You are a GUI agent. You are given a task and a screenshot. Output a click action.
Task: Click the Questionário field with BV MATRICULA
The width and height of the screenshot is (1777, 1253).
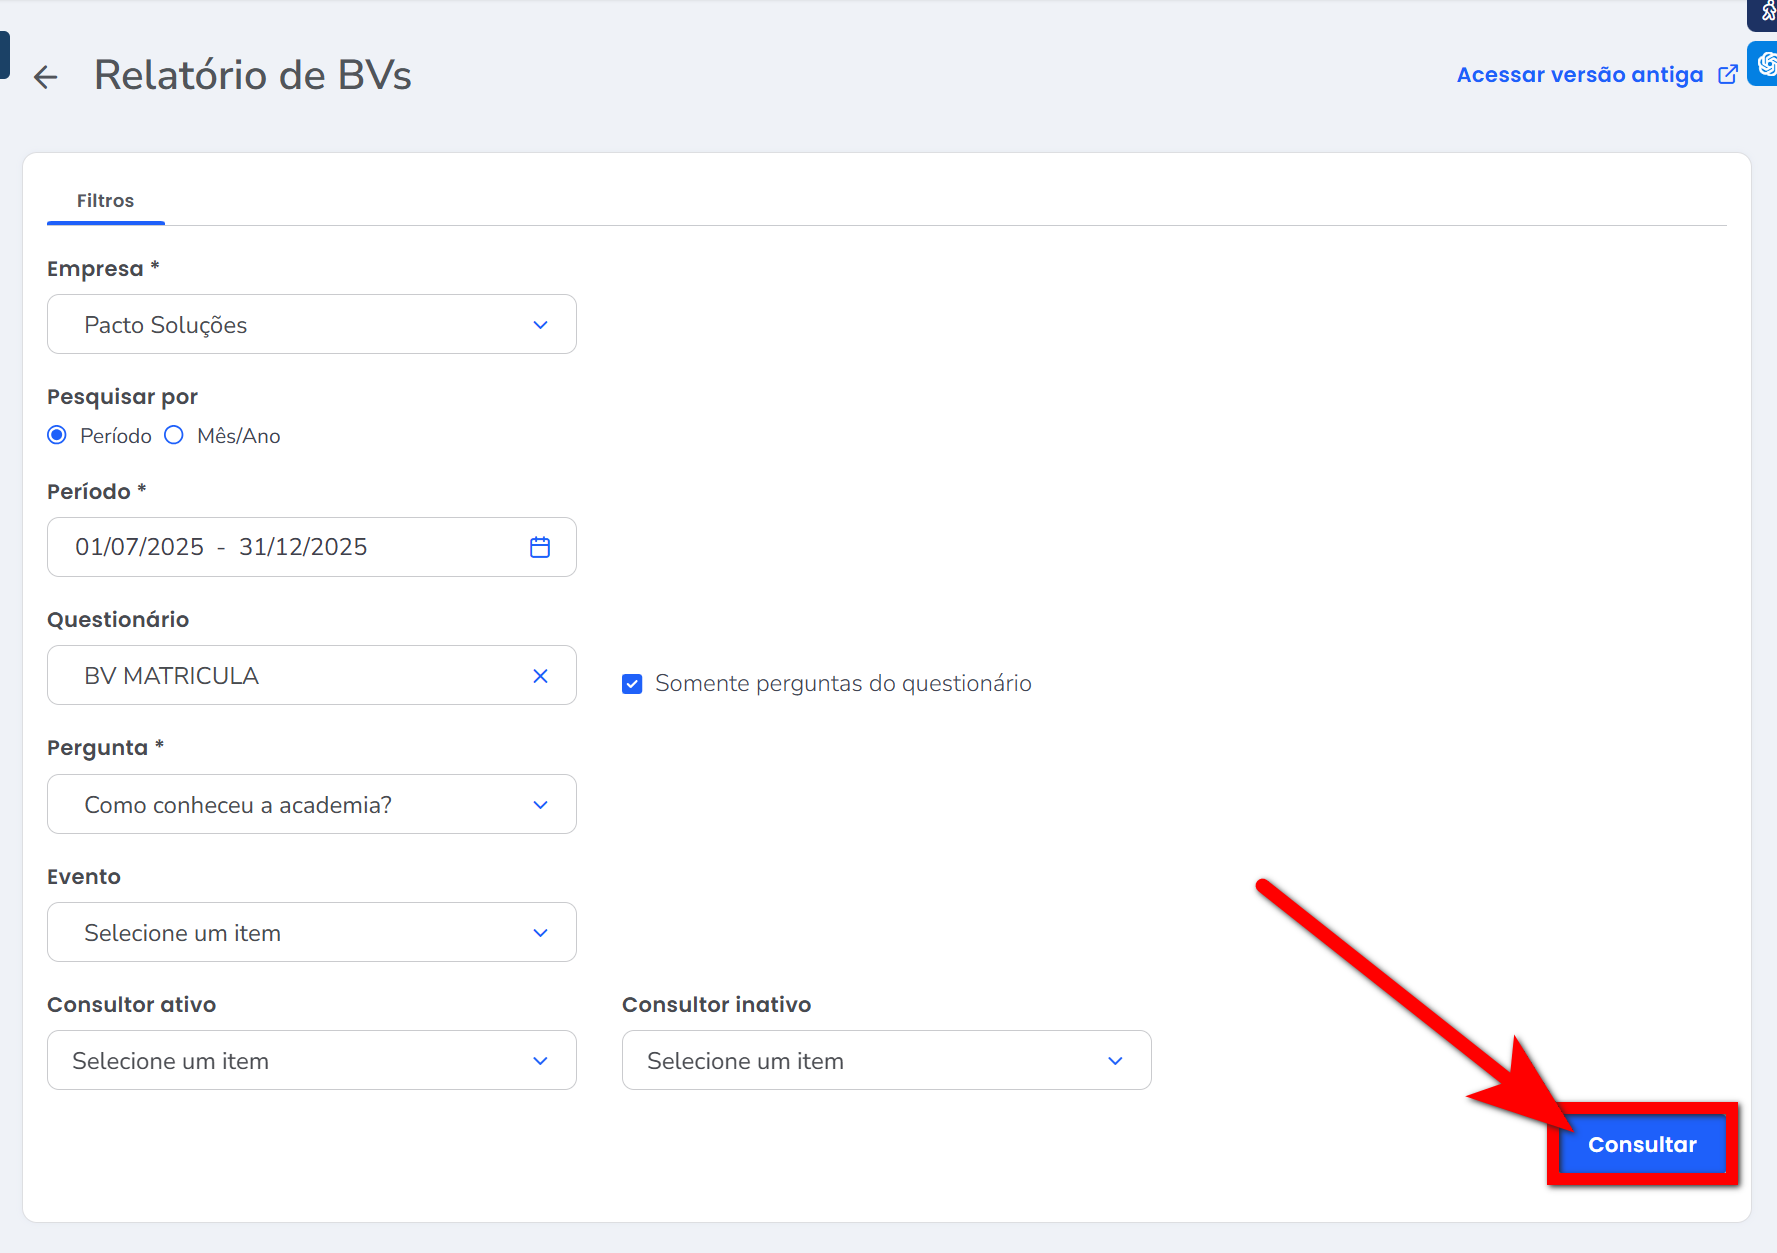pyautogui.click(x=290, y=676)
